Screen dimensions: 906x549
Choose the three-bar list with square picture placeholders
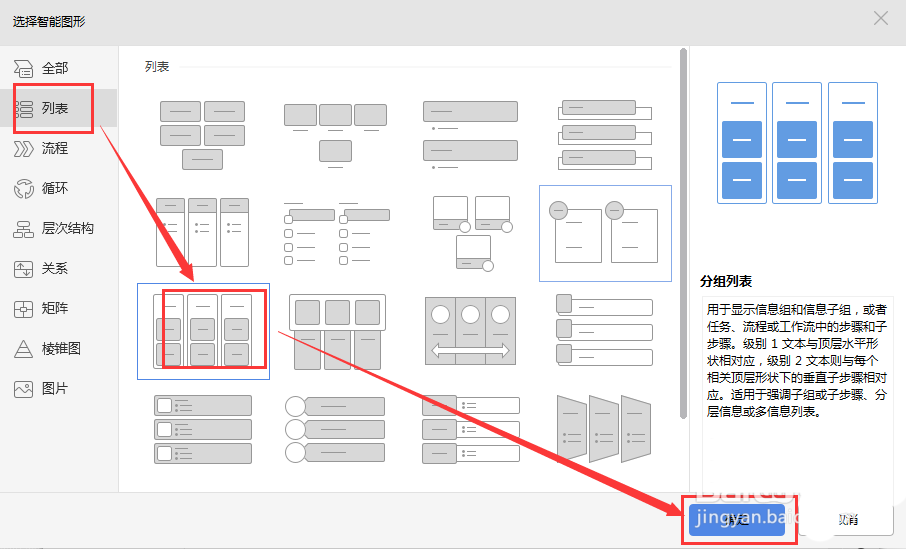203,429
